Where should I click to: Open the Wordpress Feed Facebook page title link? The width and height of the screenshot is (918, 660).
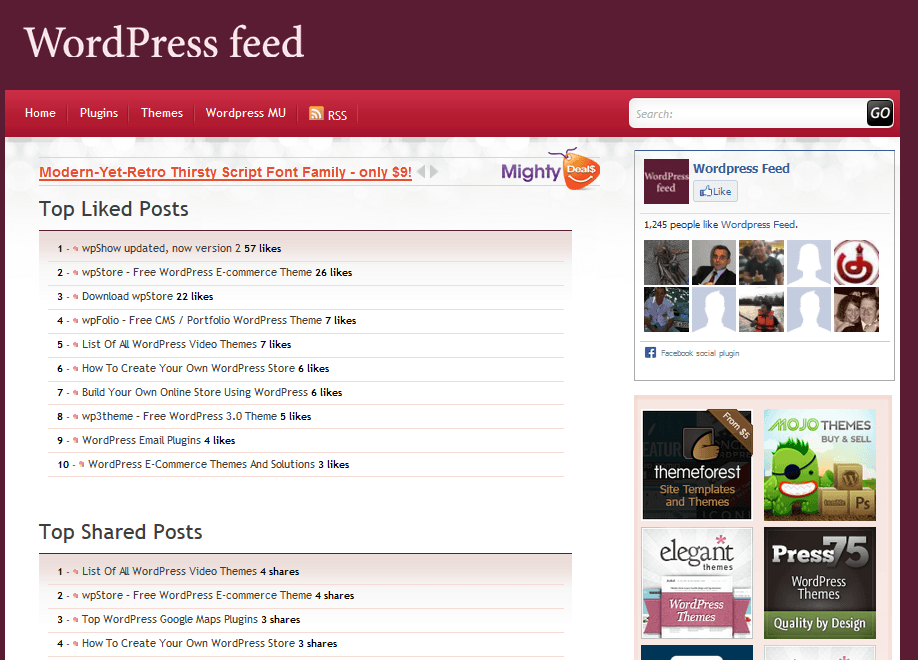coord(741,169)
